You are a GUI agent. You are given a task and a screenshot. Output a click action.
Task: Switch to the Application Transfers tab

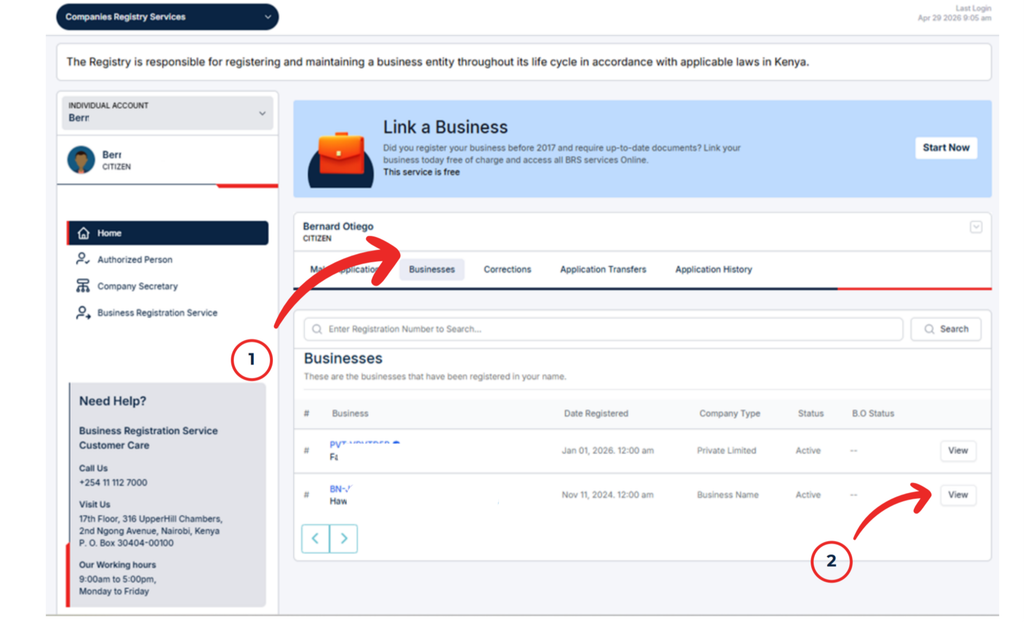[x=603, y=269]
